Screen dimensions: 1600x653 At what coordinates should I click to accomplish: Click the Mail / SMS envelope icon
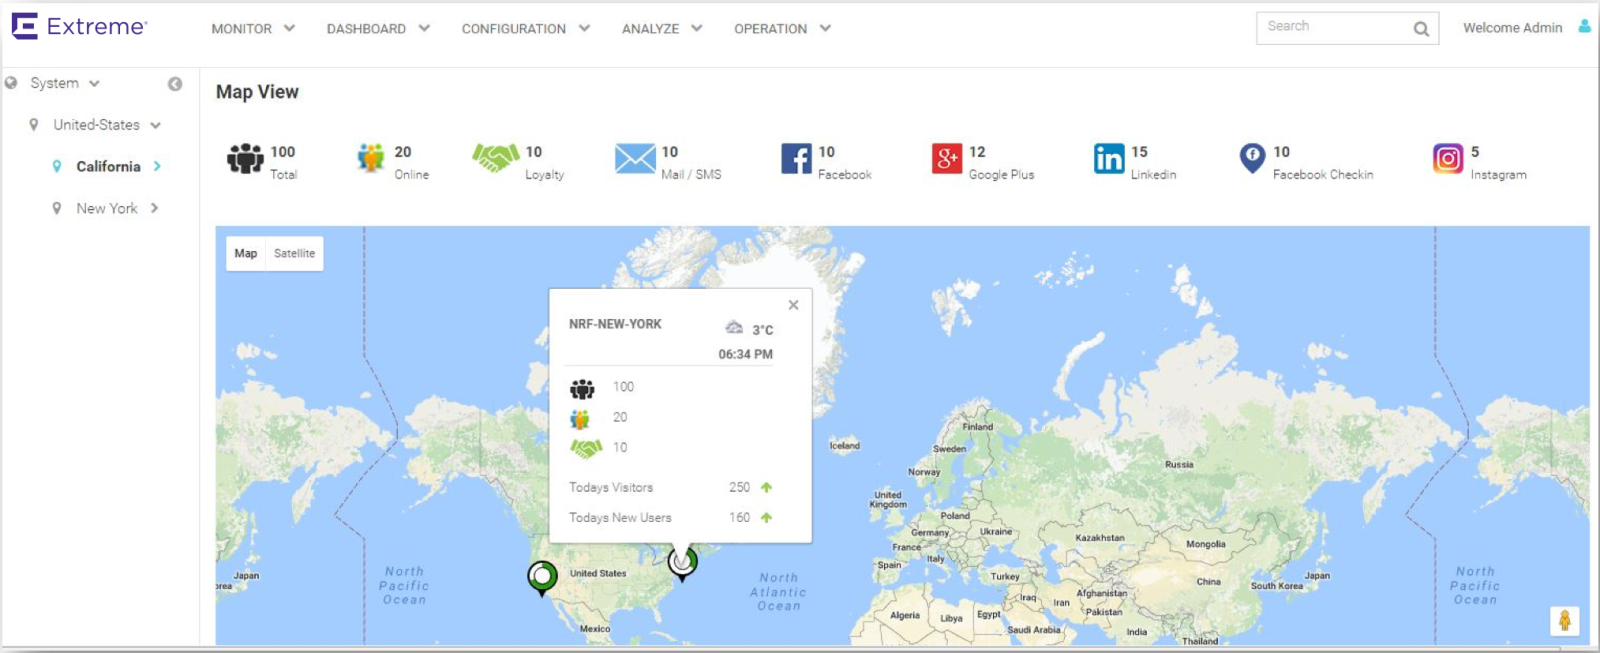click(635, 158)
